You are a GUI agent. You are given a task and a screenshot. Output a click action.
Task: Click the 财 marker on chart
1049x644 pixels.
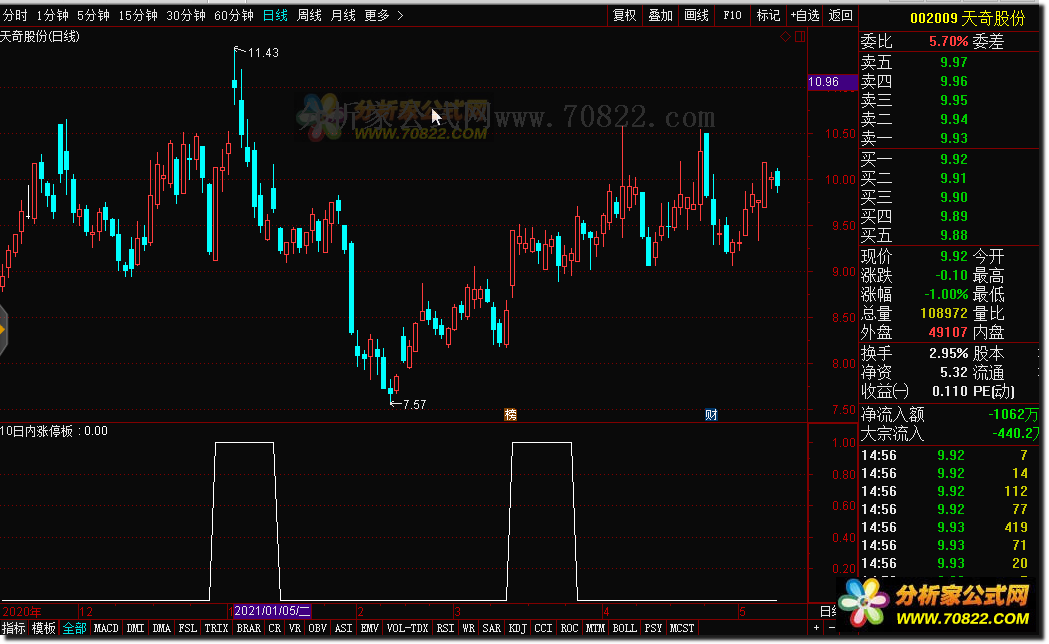pos(711,415)
